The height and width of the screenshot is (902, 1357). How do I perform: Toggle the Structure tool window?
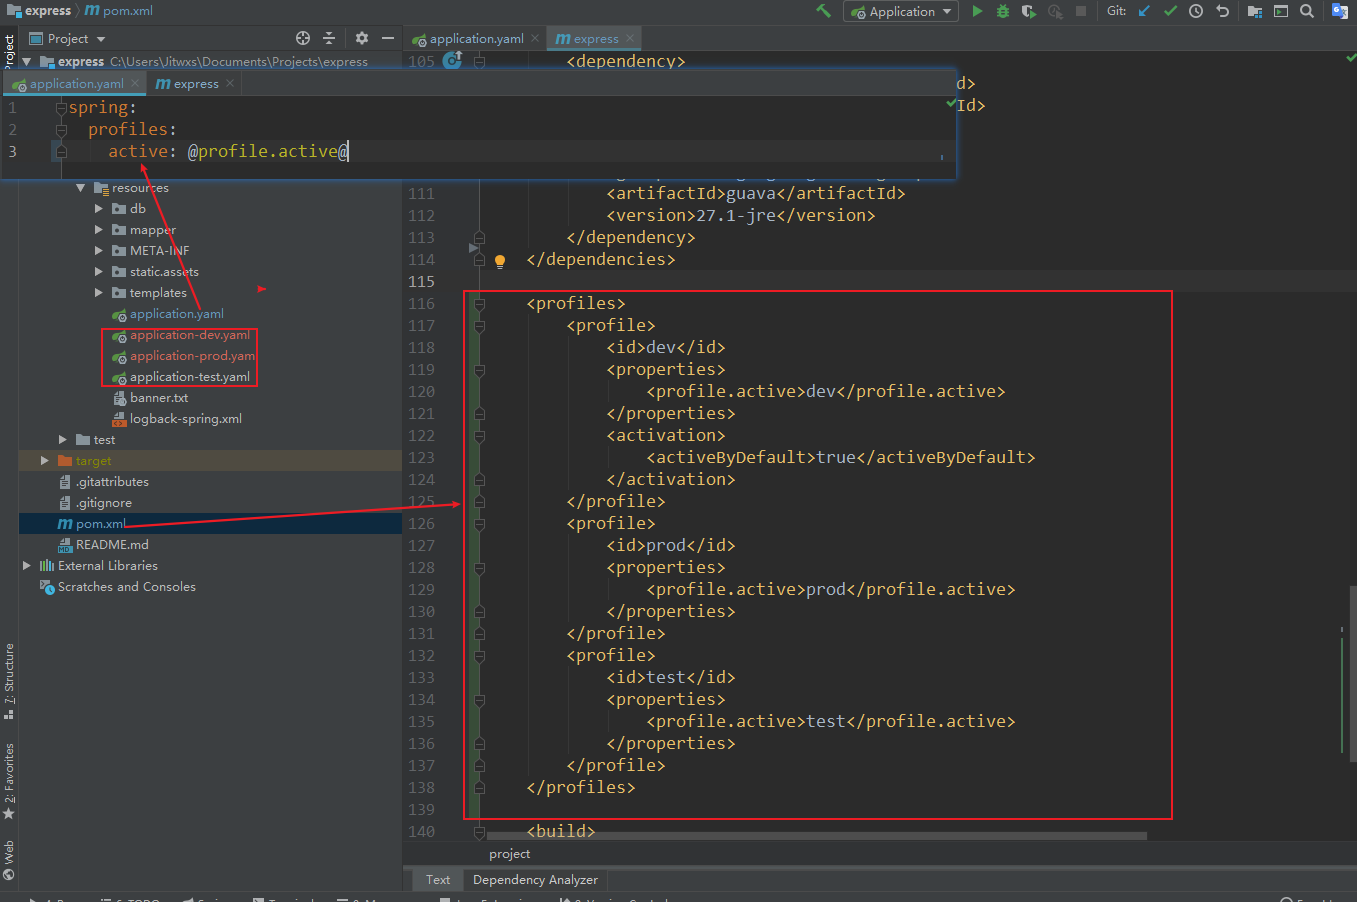point(9,680)
